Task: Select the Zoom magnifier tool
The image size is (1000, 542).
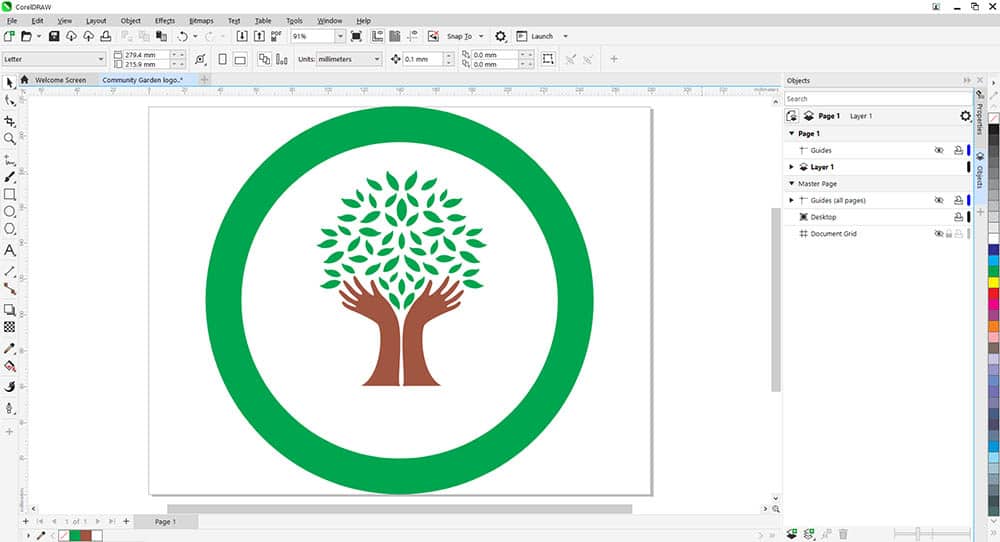Action: (x=10, y=139)
